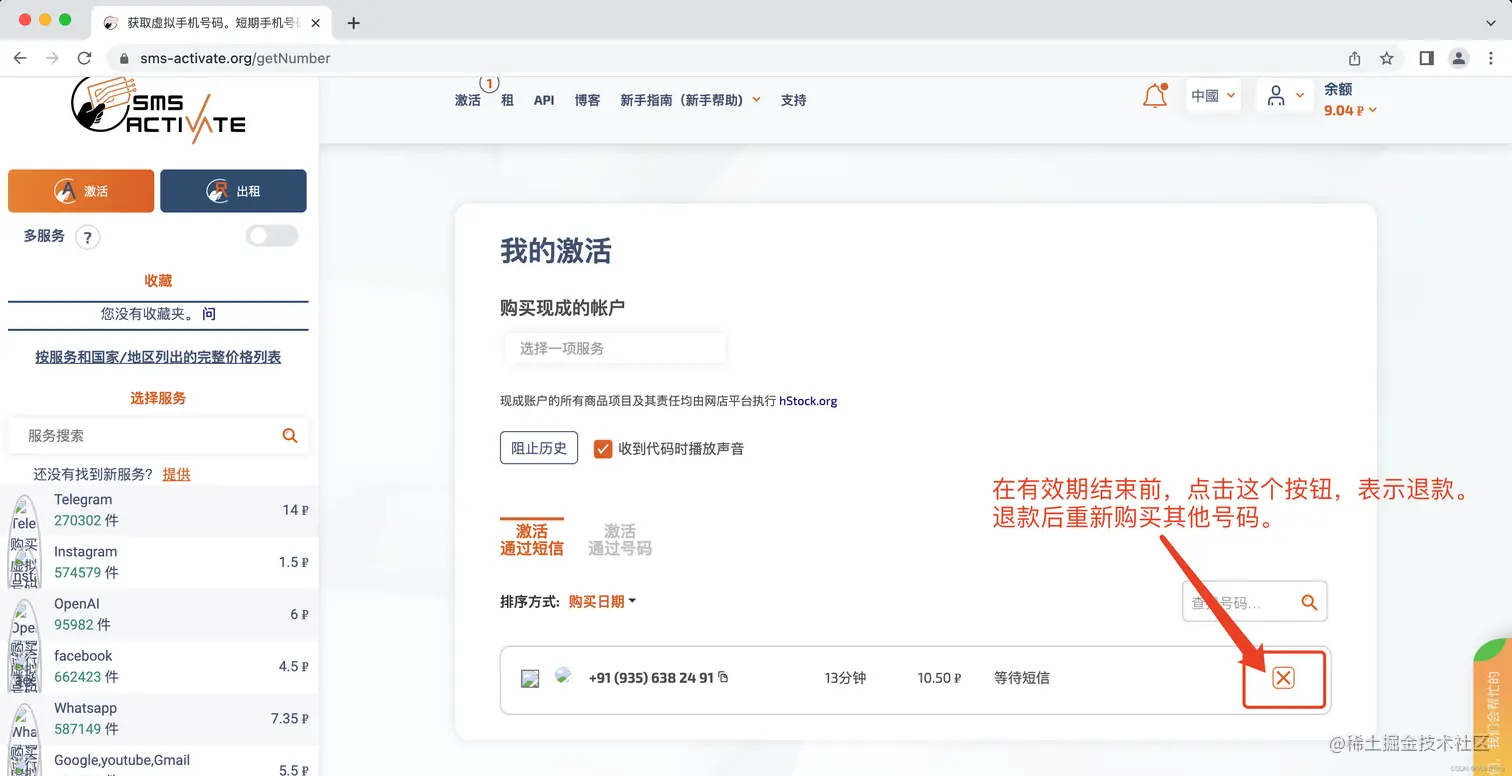Click browser back arrow

20,58
